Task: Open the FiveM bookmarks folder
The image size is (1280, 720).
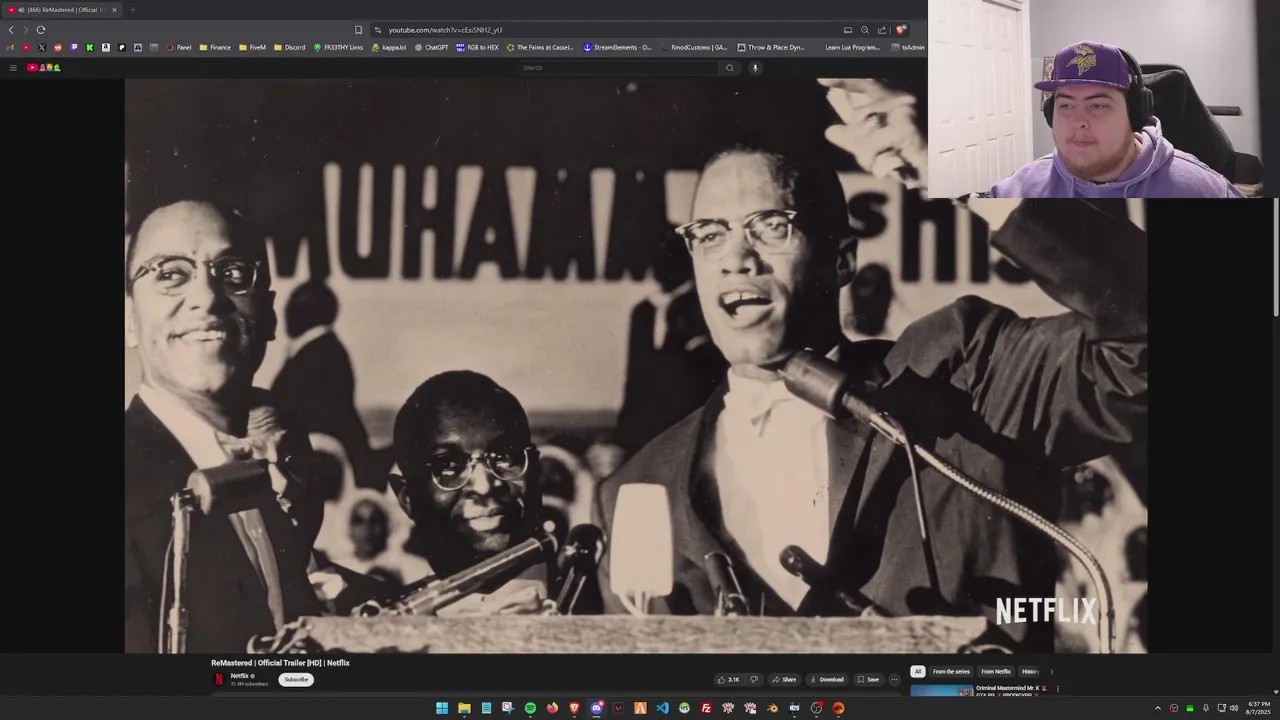Action: pyautogui.click(x=252, y=47)
